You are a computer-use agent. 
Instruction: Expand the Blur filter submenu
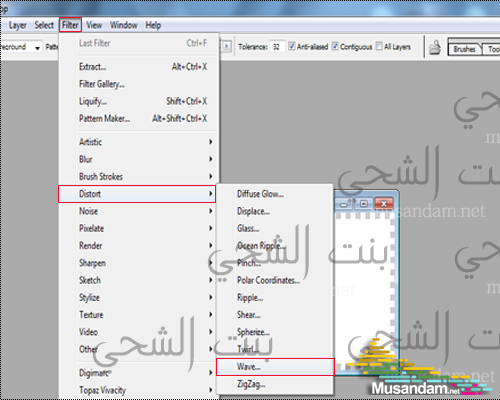coord(137,159)
